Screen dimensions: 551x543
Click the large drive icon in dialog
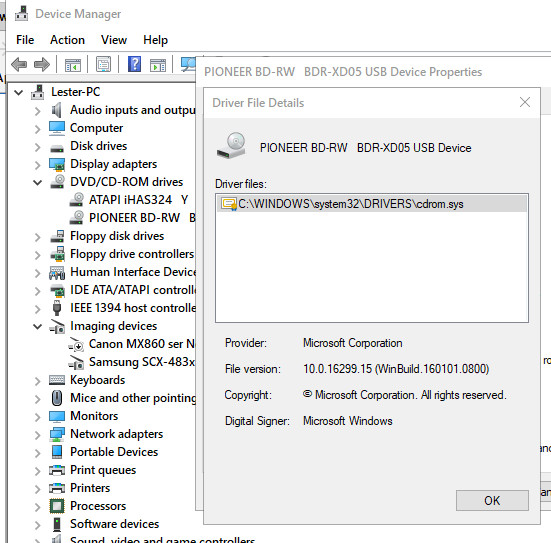coord(231,146)
